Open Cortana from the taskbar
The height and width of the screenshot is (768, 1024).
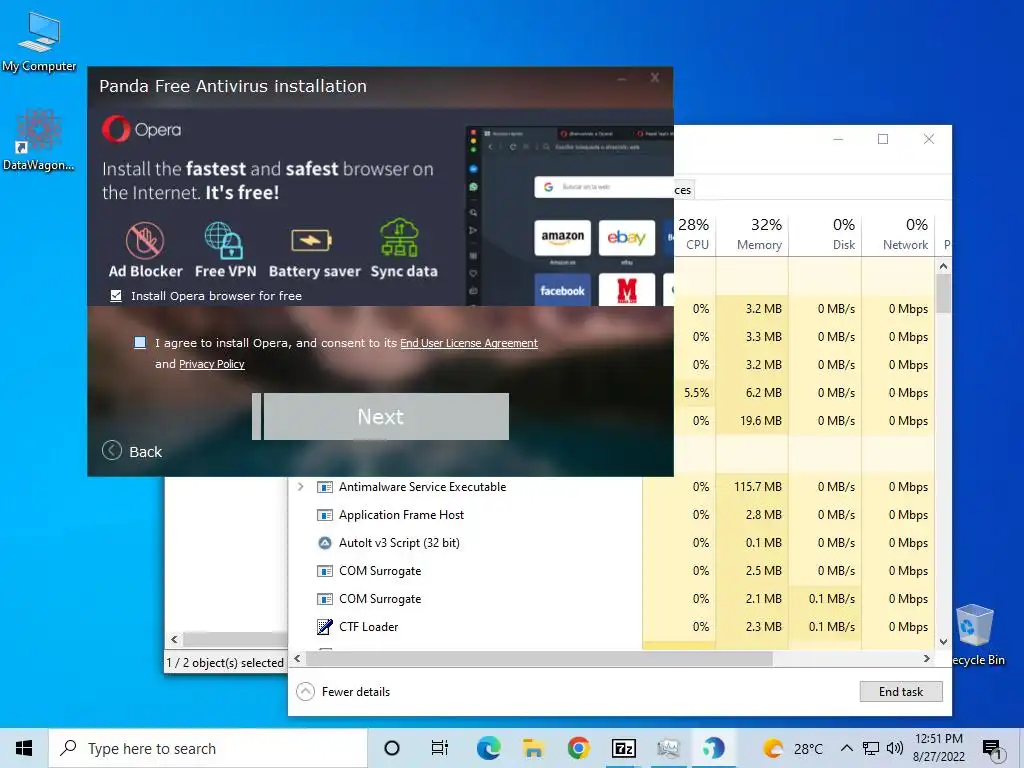point(392,748)
